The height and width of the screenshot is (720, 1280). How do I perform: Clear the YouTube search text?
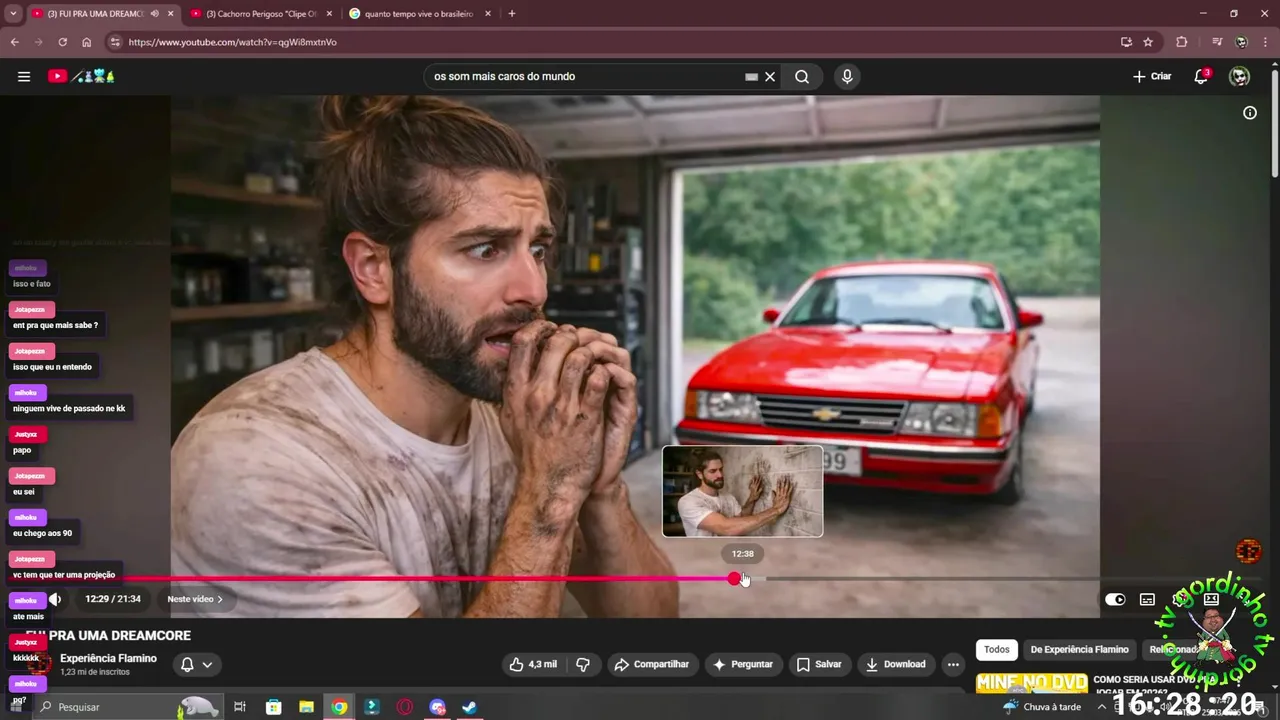tap(770, 76)
